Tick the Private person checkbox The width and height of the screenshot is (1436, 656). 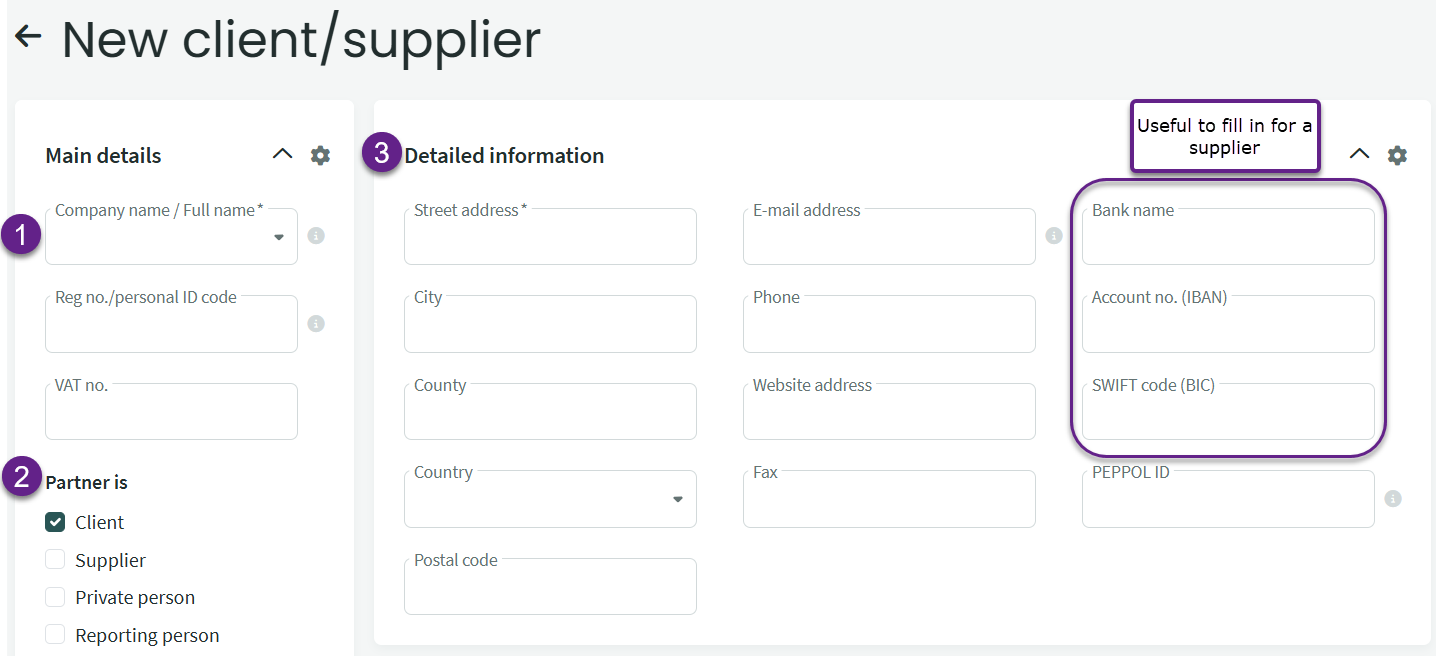pyautogui.click(x=55, y=597)
